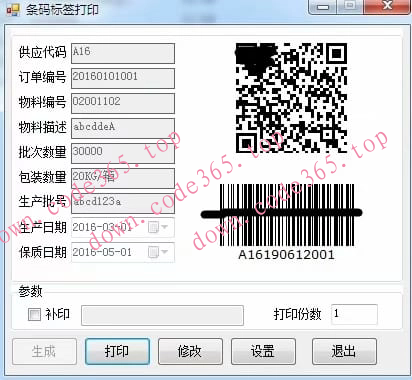Click the 打印份数 label
This screenshot has height=380, width=412.
pos(297,314)
